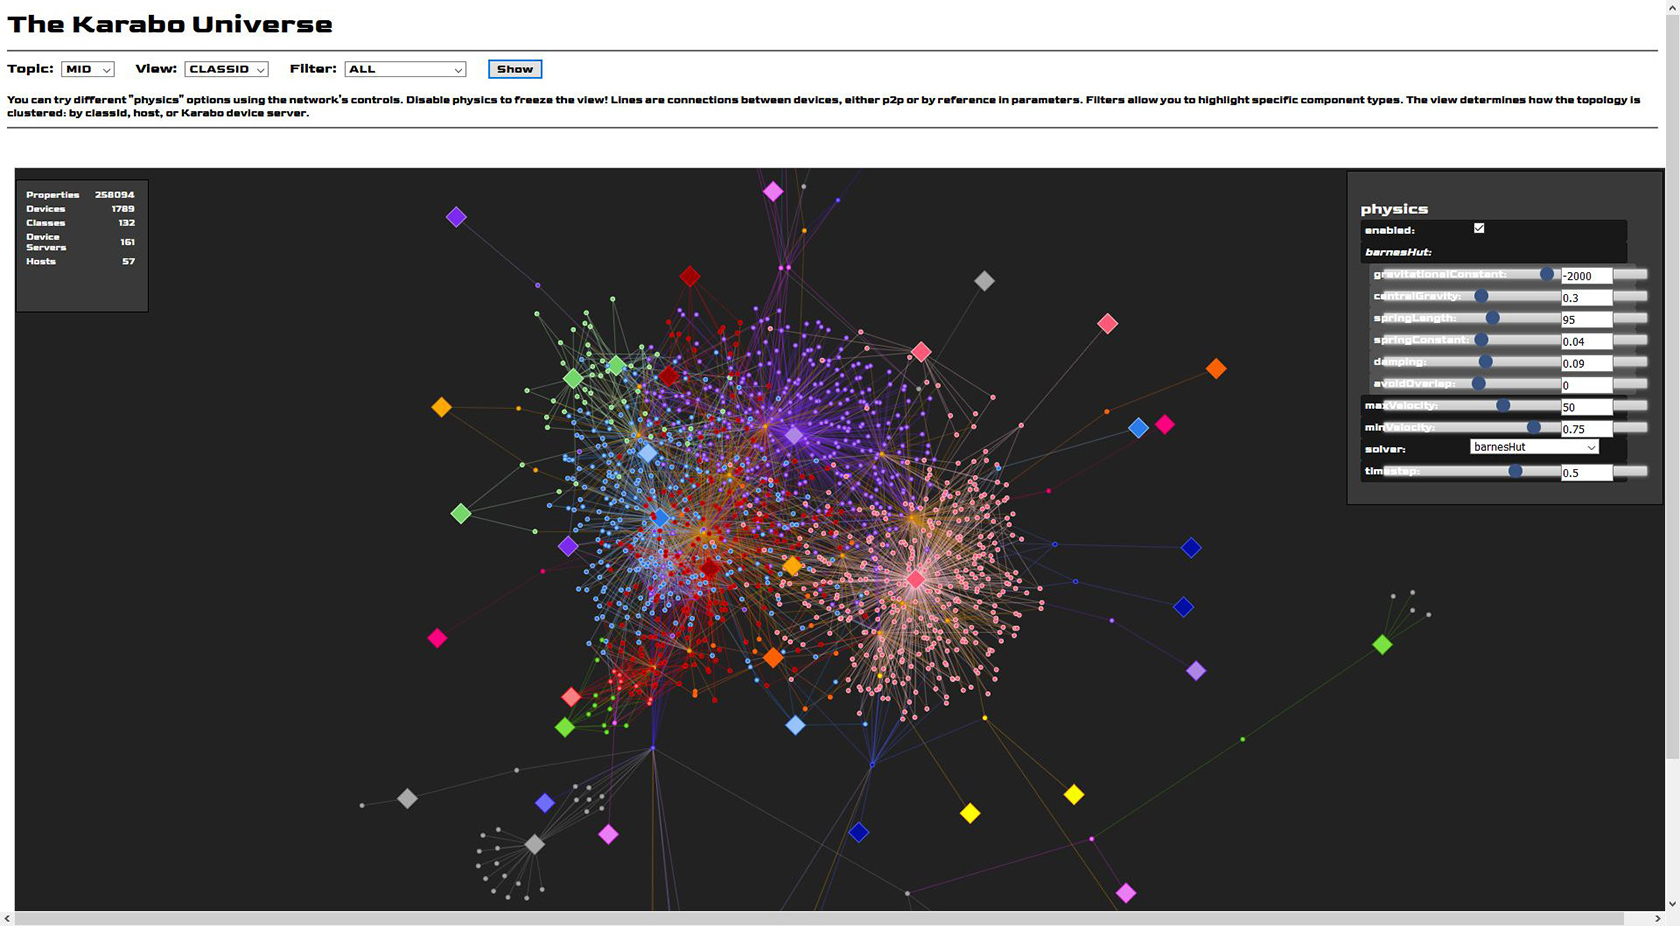Screen dimensions: 1680x926
Task: Click the barnesHut section label
Action: coord(1398,252)
